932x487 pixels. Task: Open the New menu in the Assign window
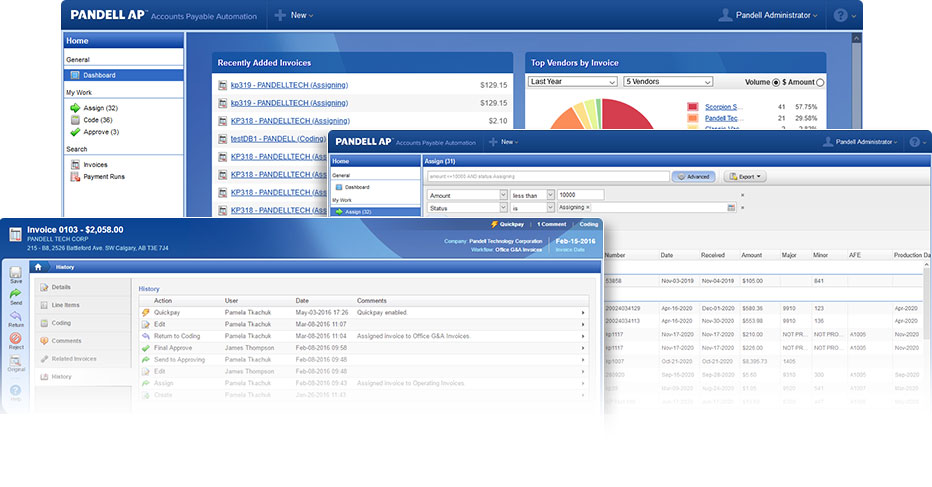point(509,142)
